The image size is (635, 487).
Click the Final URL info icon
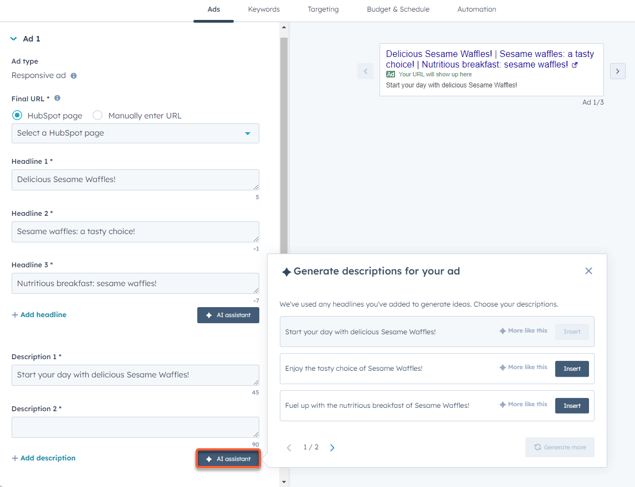pos(57,98)
